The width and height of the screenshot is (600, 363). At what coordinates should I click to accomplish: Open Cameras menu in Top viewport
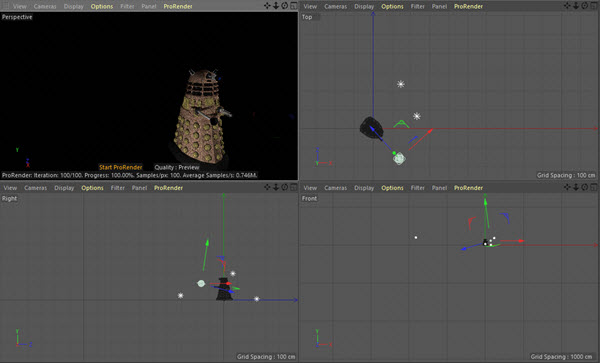336,7
